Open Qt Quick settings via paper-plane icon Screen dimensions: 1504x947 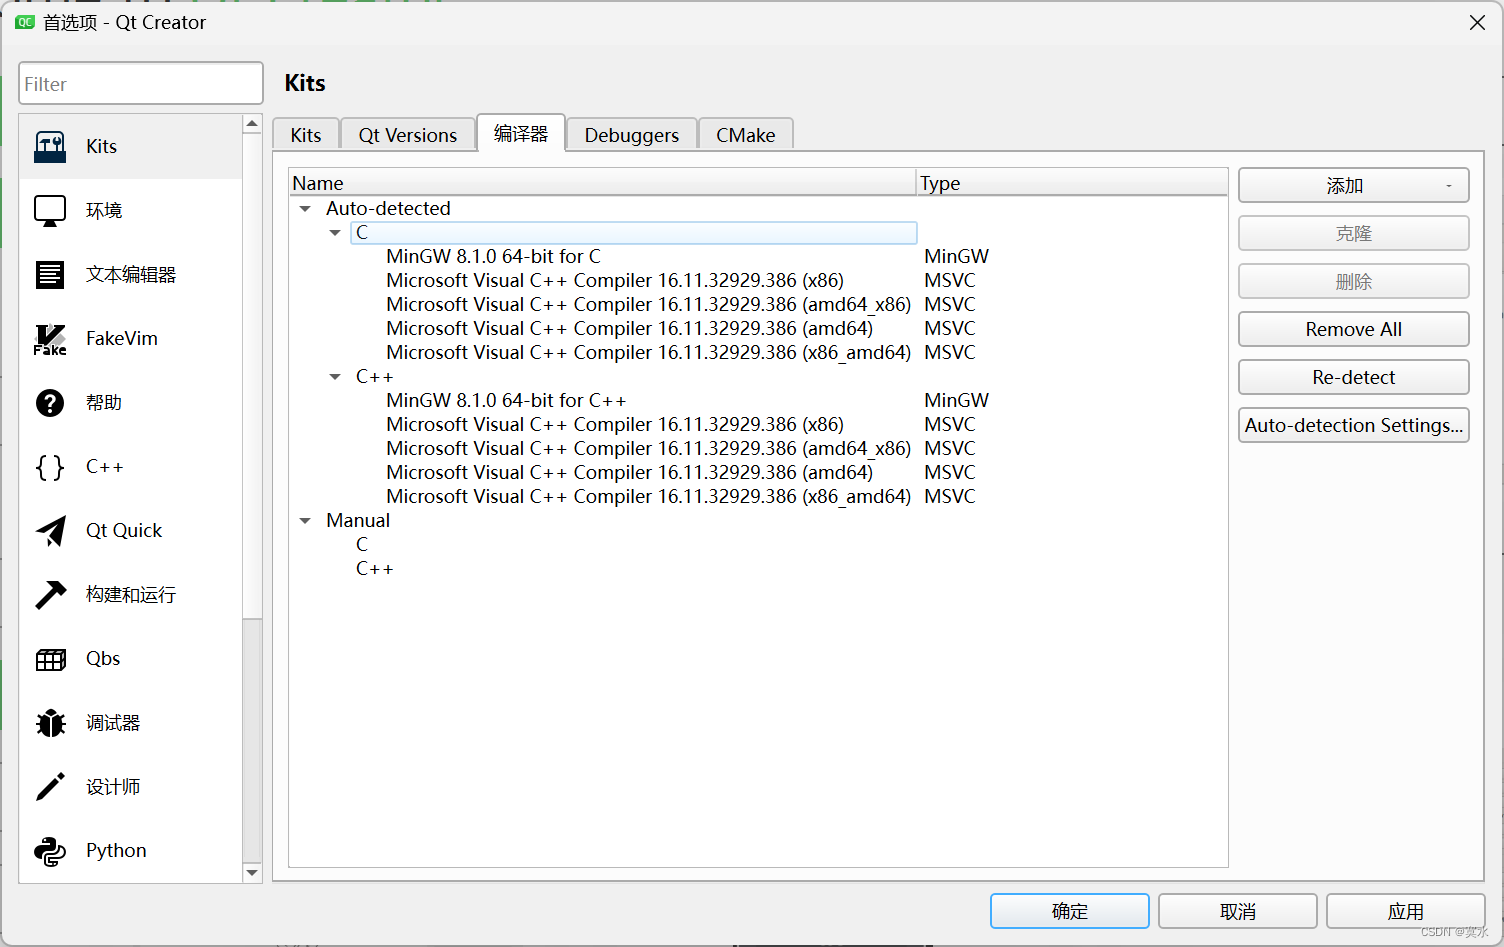(x=49, y=531)
